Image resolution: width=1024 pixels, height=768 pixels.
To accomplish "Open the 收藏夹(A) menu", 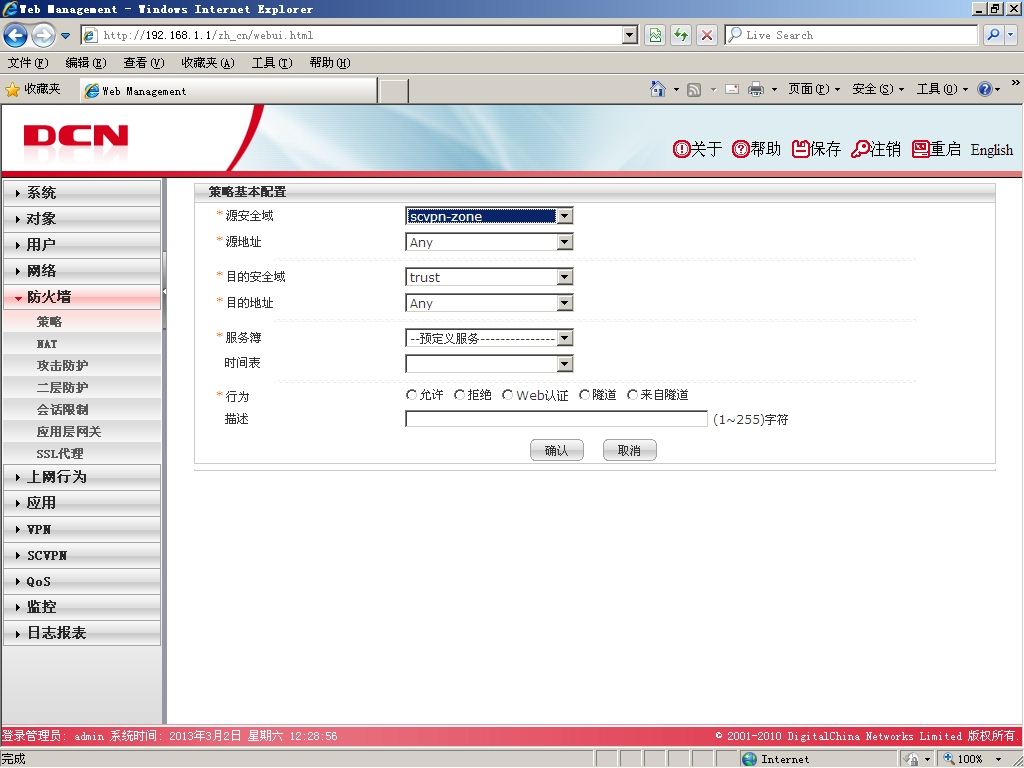I will tap(208, 63).
